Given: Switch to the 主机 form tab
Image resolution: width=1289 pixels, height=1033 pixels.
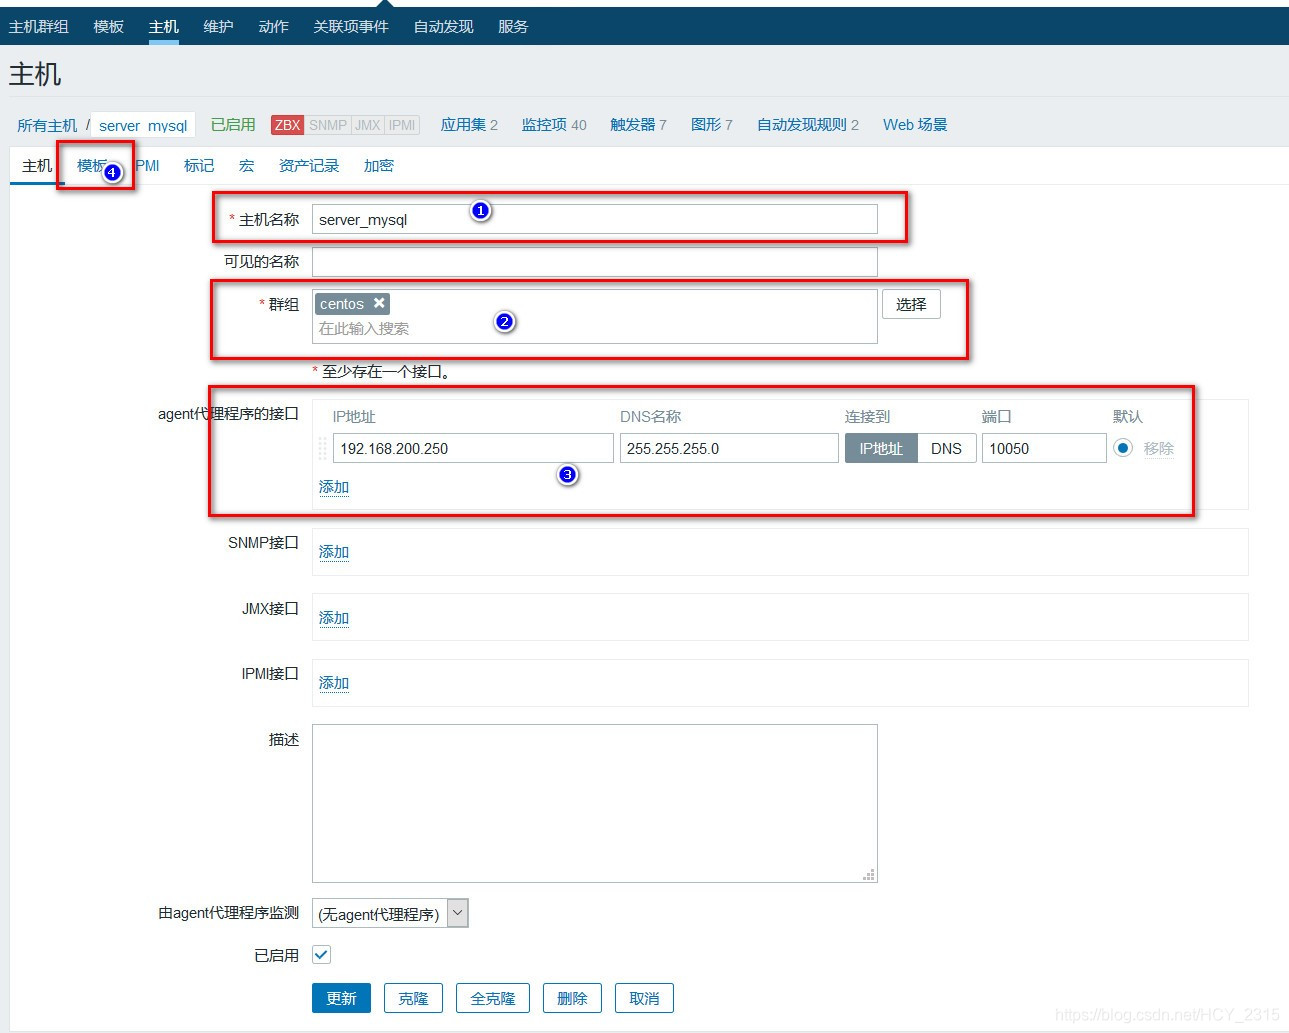Looking at the screenshot, I should (x=37, y=165).
